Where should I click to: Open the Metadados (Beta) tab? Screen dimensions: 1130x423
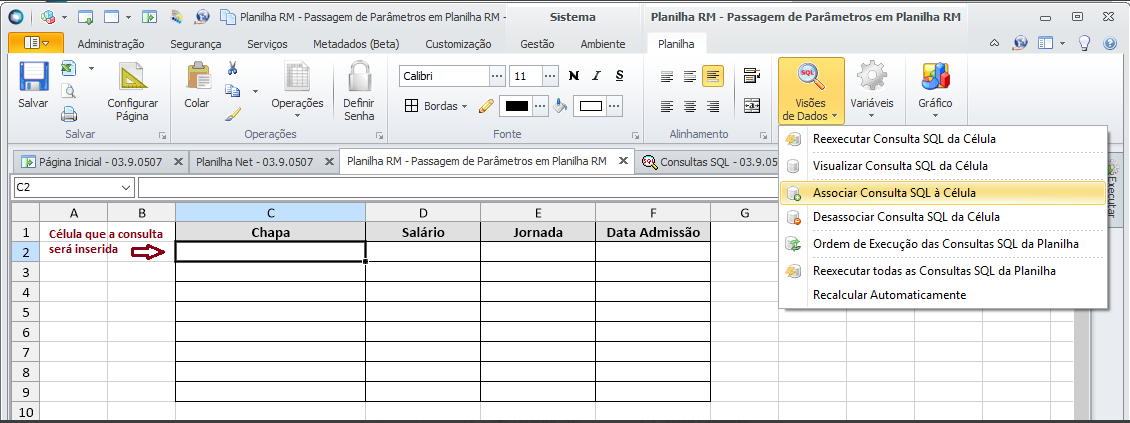tap(356, 44)
